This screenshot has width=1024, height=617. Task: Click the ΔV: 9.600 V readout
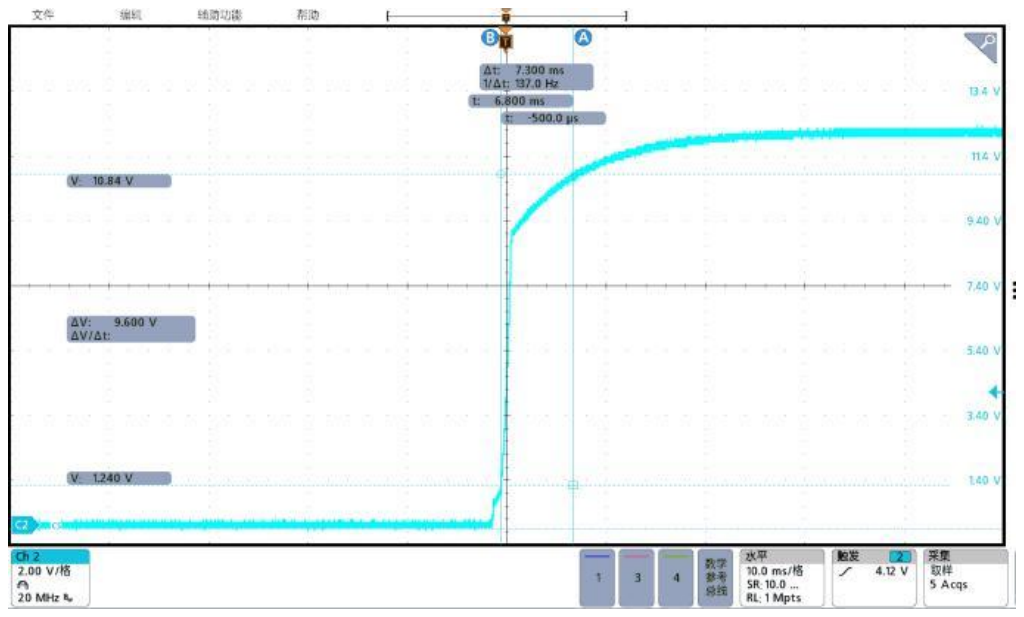pyautogui.click(x=131, y=329)
